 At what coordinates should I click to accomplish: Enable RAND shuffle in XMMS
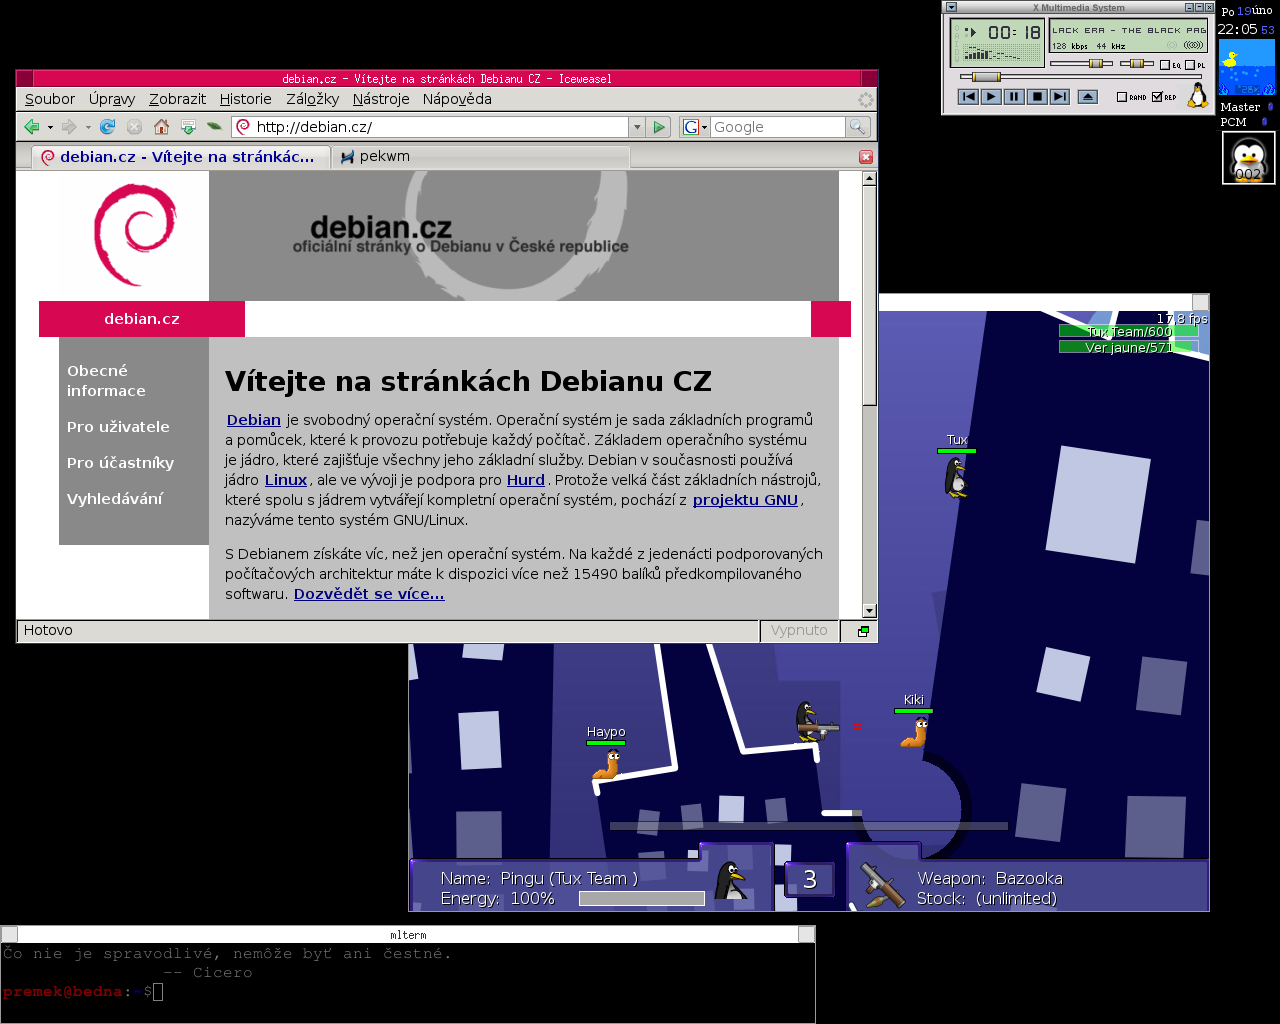coord(1131,97)
